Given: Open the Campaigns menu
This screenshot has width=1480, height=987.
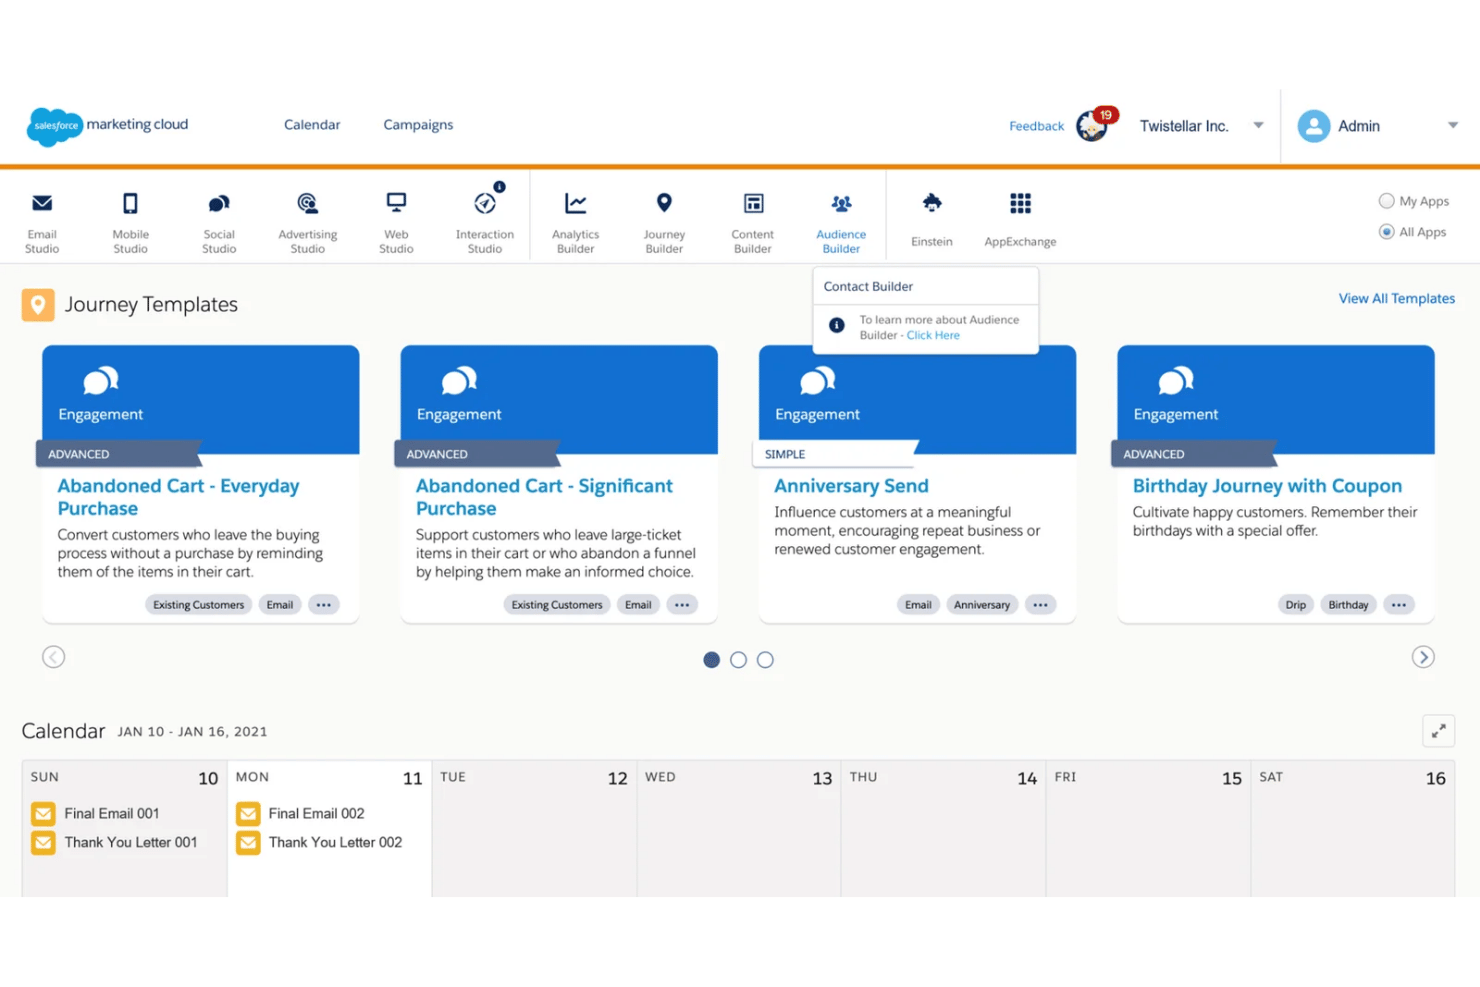Looking at the screenshot, I should [418, 125].
